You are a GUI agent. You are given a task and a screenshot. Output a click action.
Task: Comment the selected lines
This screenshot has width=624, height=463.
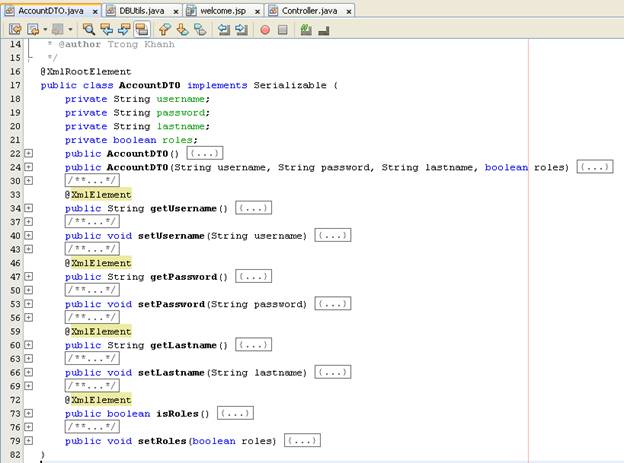(306, 29)
